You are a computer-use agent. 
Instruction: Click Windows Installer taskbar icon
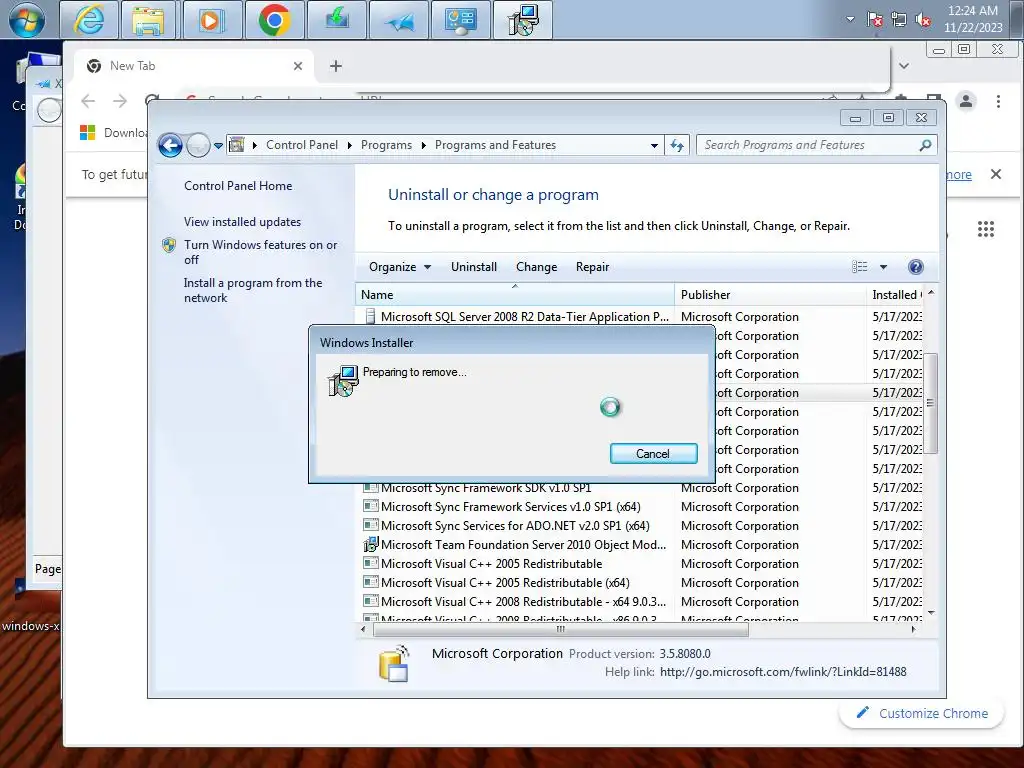click(x=522, y=20)
